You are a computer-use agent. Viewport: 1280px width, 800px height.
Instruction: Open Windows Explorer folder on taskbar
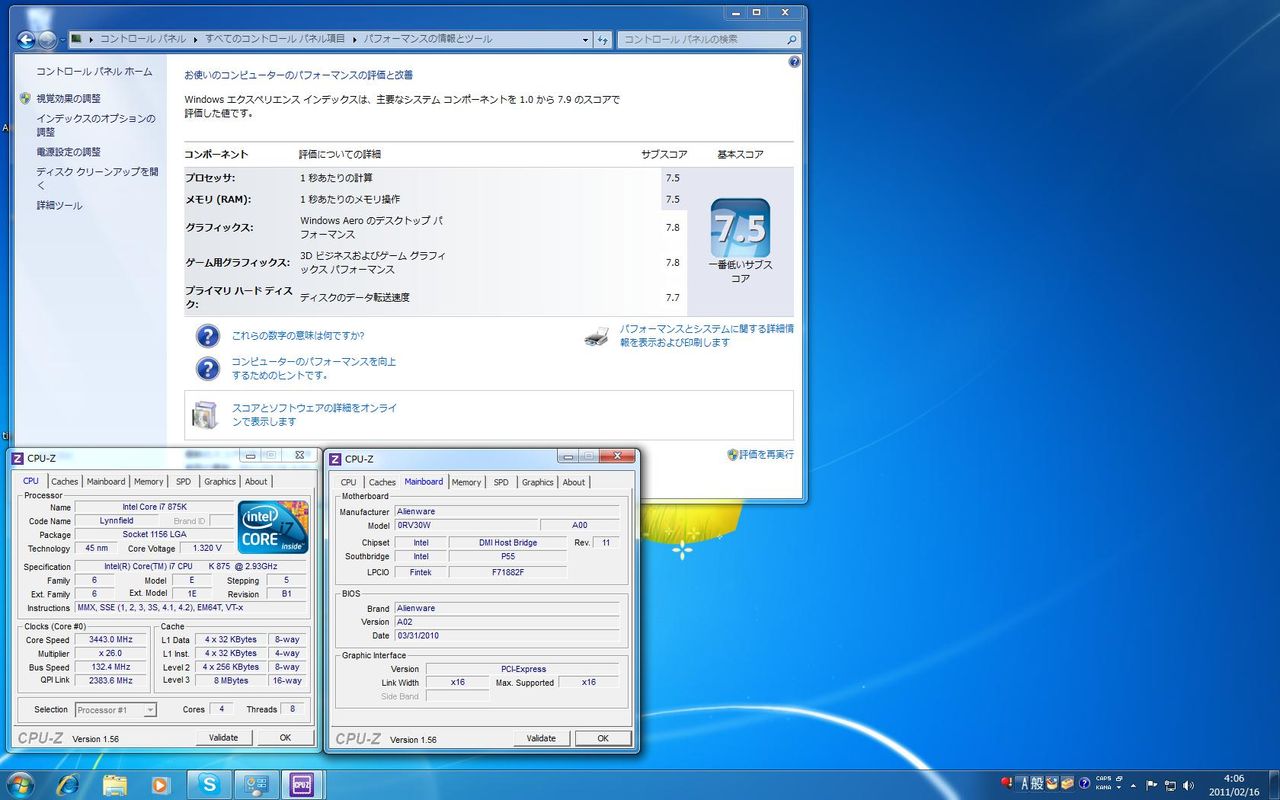pyautogui.click(x=115, y=785)
